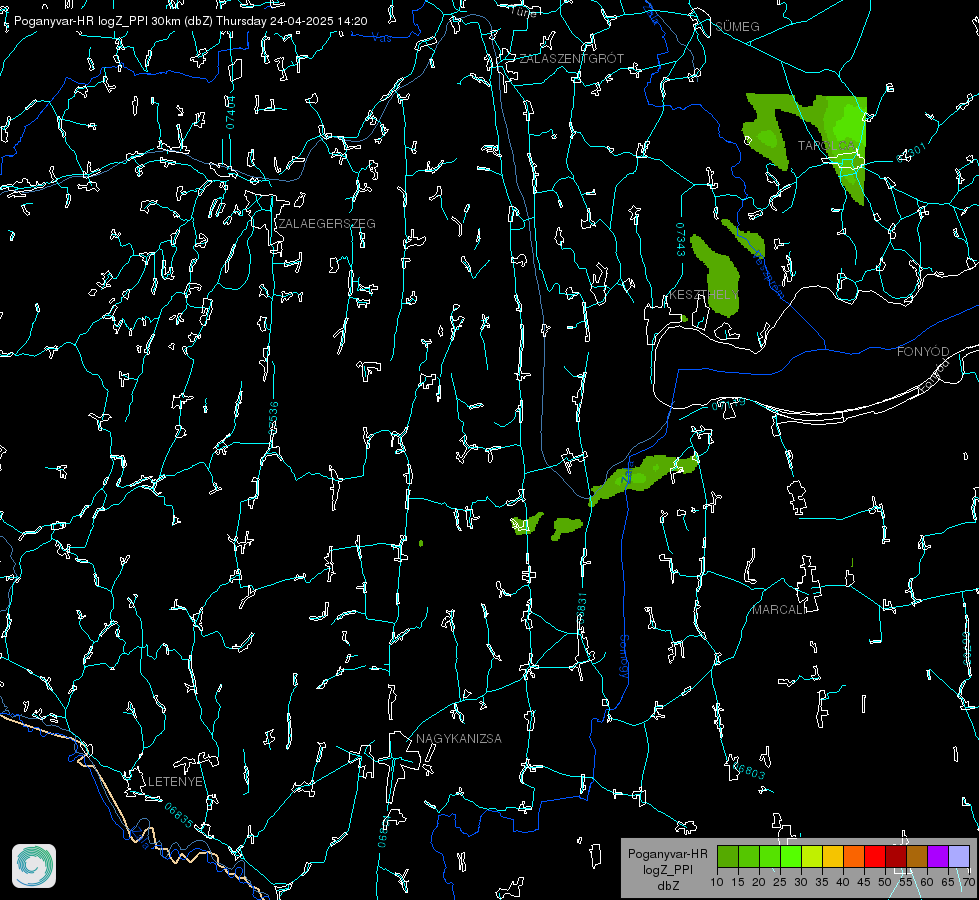The width and height of the screenshot is (979, 900).
Task: Click the road number 06831 label
Action: pyautogui.click(x=582, y=610)
